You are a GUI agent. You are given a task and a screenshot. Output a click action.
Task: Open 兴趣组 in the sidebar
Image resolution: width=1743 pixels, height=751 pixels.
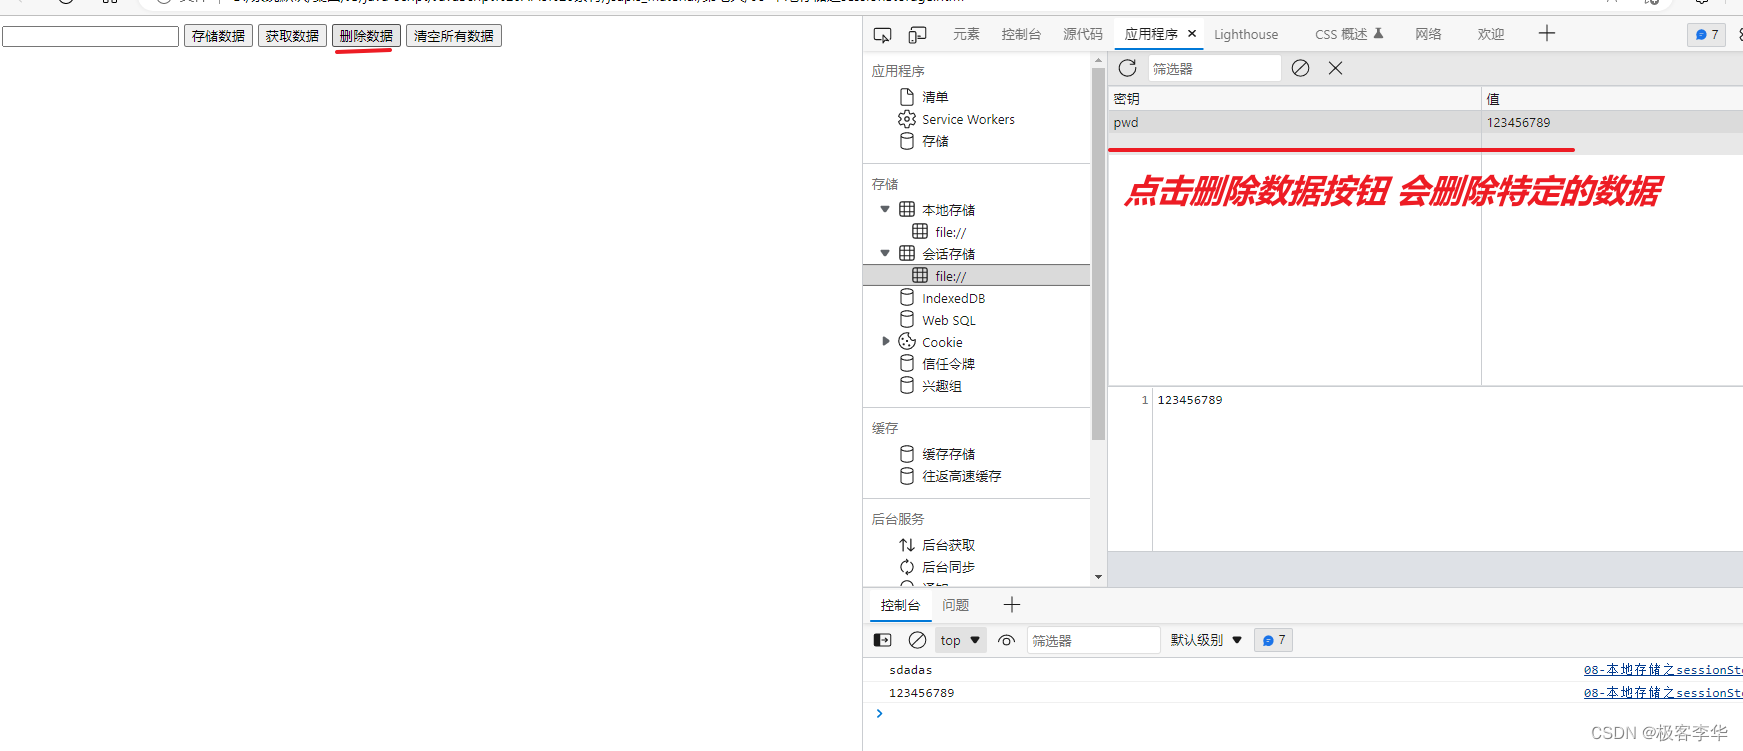point(941,386)
